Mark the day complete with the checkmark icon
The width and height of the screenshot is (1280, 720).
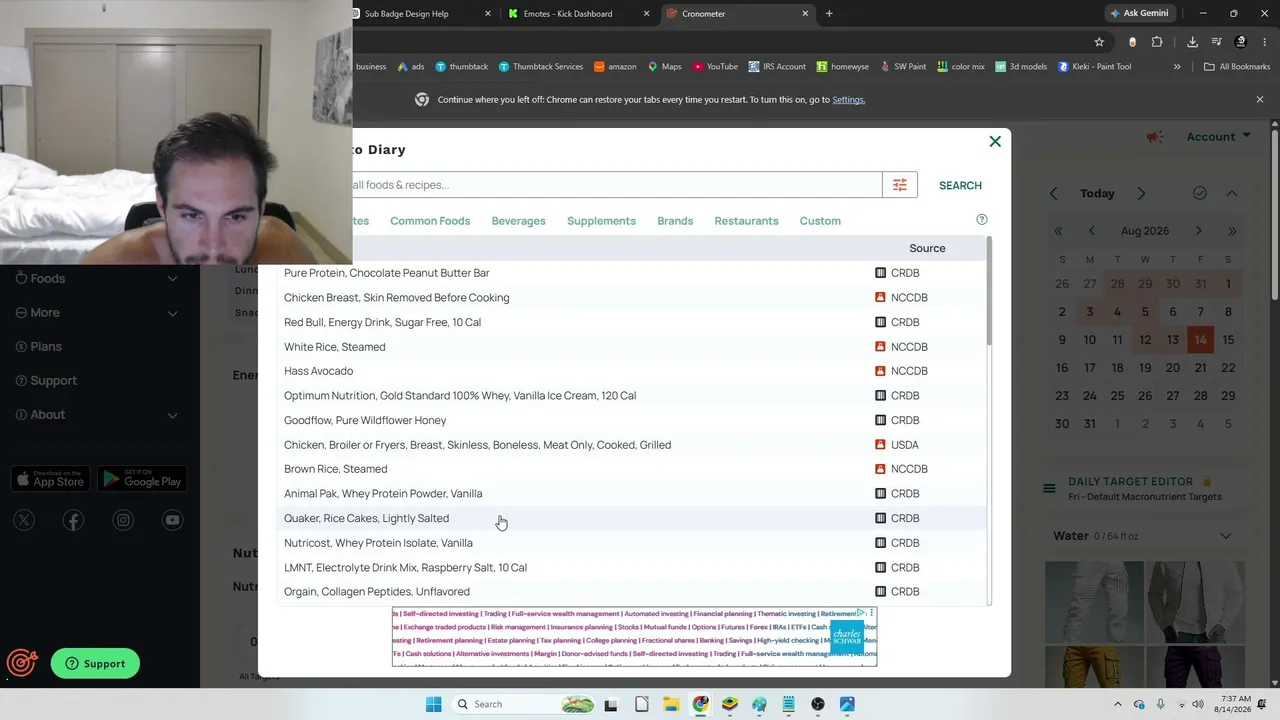(1200, 193)
